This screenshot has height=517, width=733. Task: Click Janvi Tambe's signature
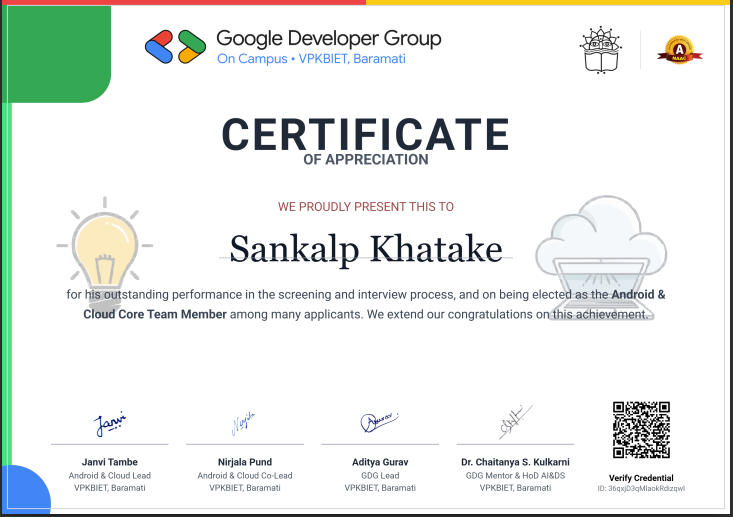[x=110, y=423]
